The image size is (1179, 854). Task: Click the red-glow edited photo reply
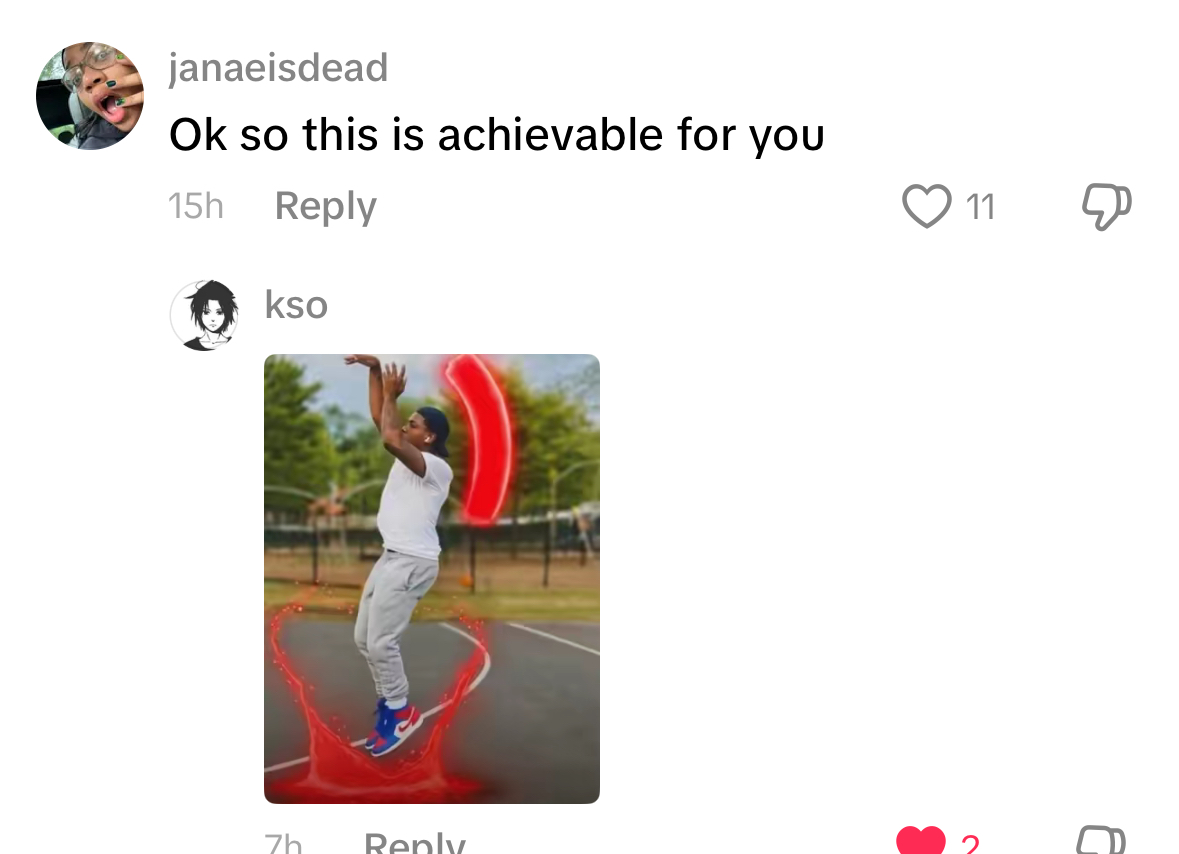432,579
